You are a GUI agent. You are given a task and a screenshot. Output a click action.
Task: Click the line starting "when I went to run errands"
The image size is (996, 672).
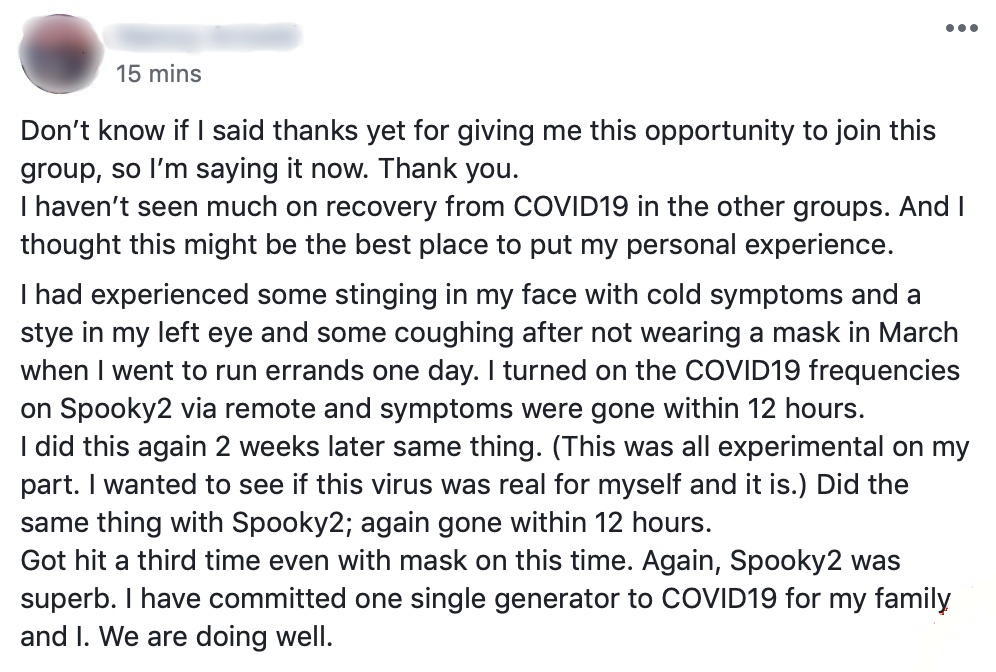tap(490, 370)
